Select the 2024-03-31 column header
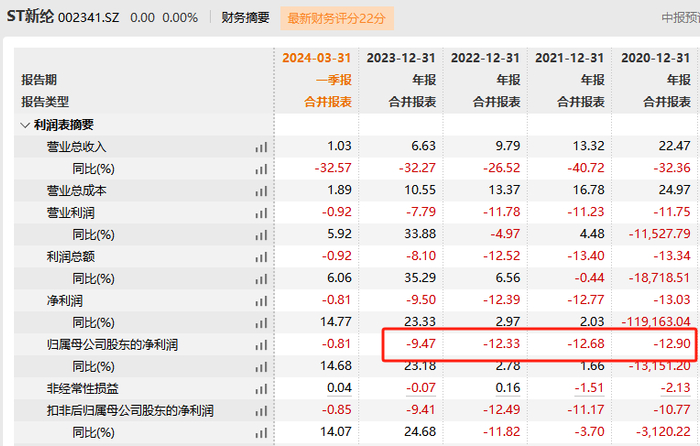The image size is (700, 446). point(317,58)
